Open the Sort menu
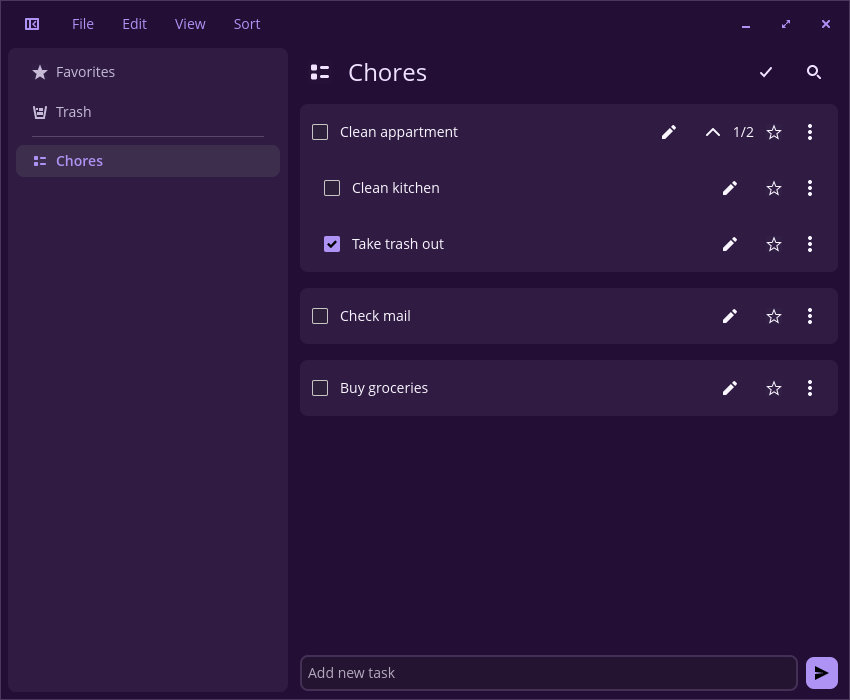 247,24
